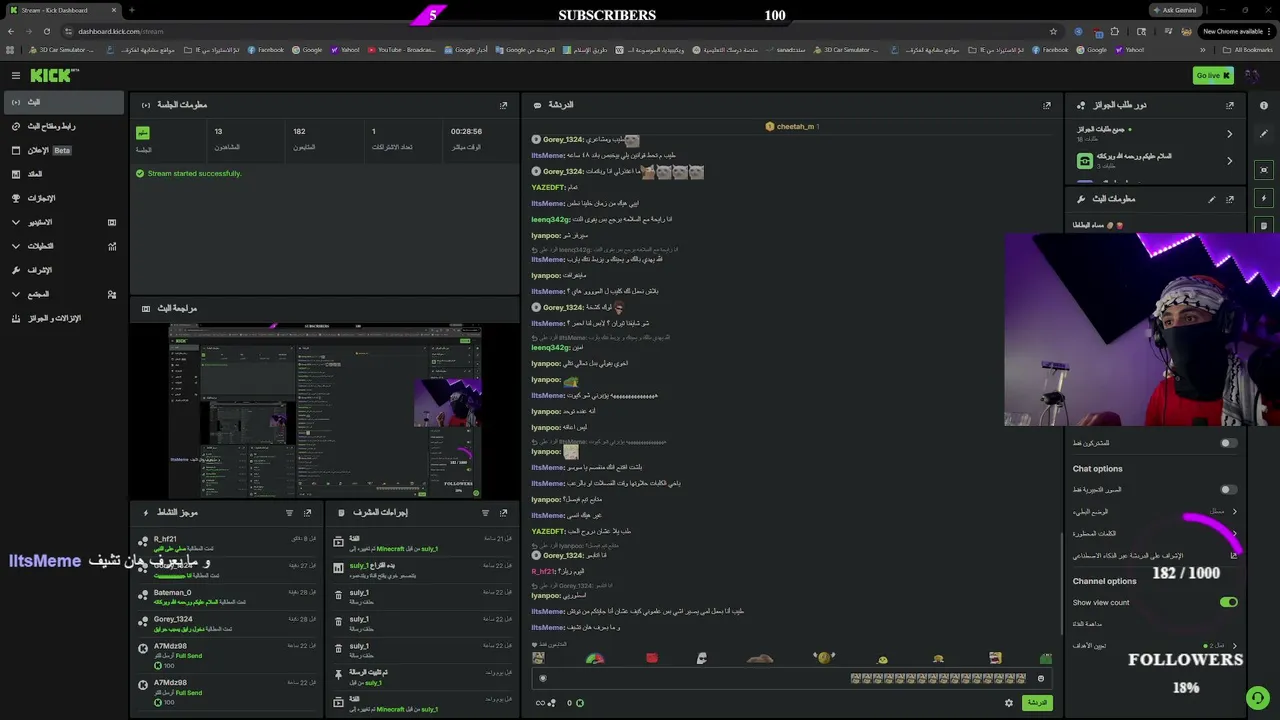Open a new browser tab
Image resolution: width=1280 pixels, height=720 pixels.
pos(131,10)
